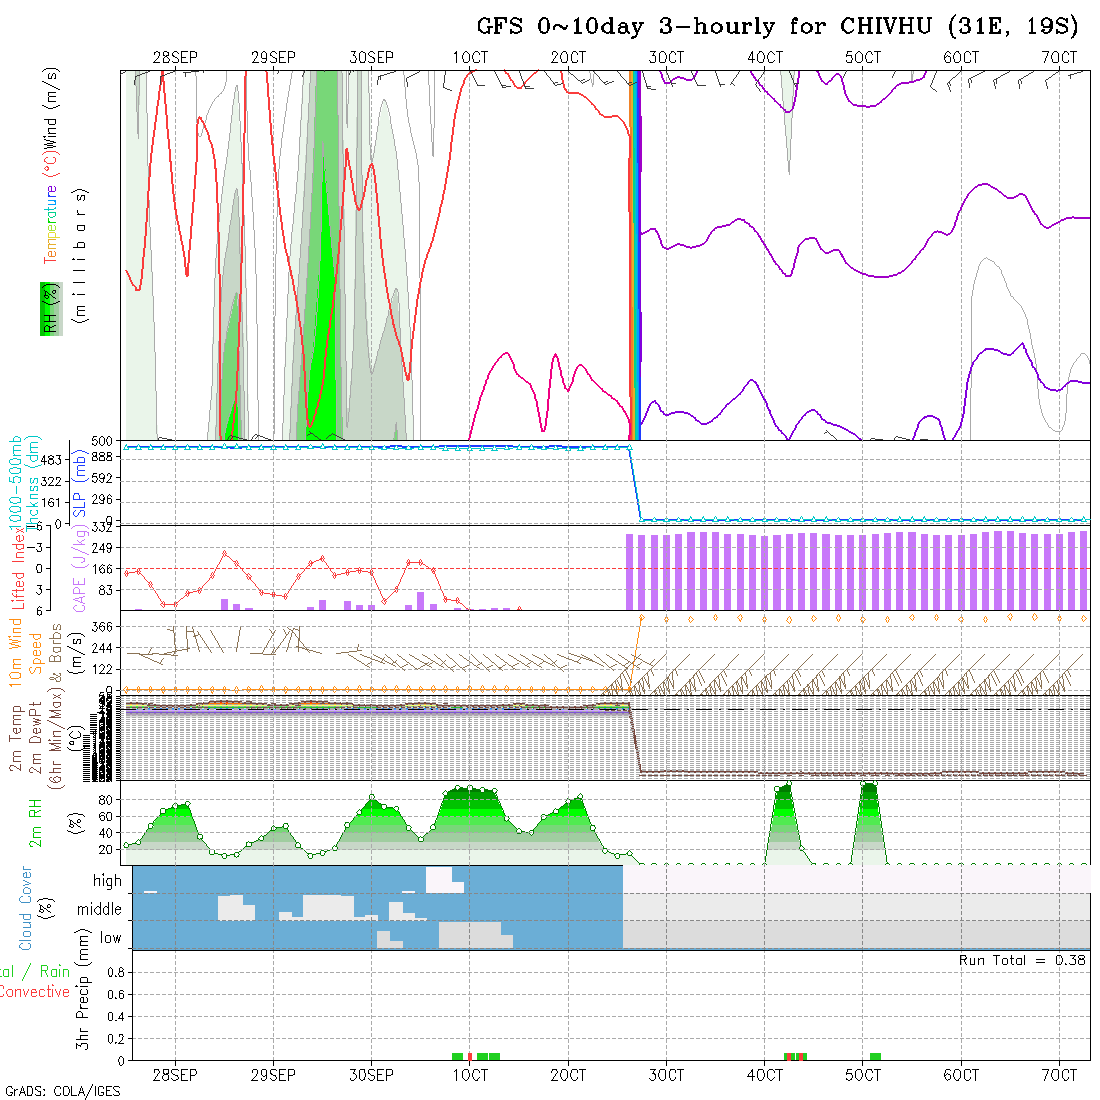1100x1100 pixels.
Task: Select the 28SEP date label on top axis
Action: click(x=175, y=58)
